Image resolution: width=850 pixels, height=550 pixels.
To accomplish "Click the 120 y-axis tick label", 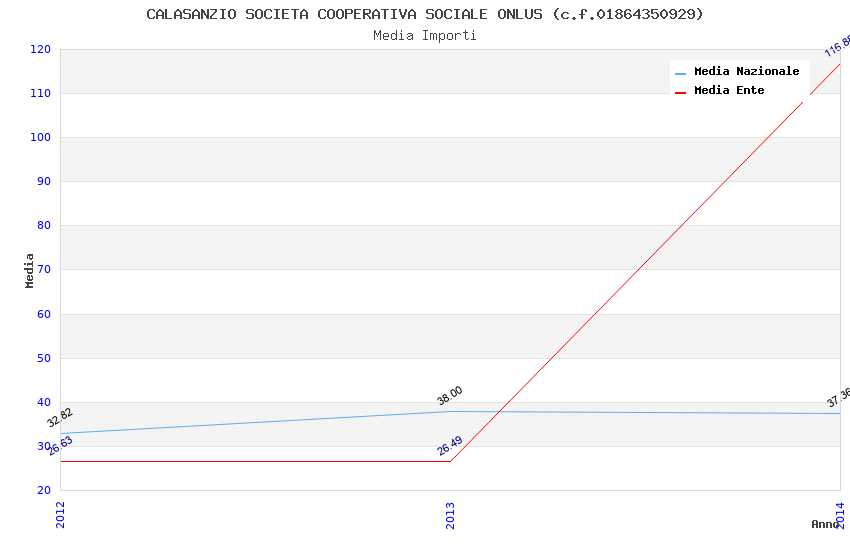I will pyautogui.click(x=40, y=49).
